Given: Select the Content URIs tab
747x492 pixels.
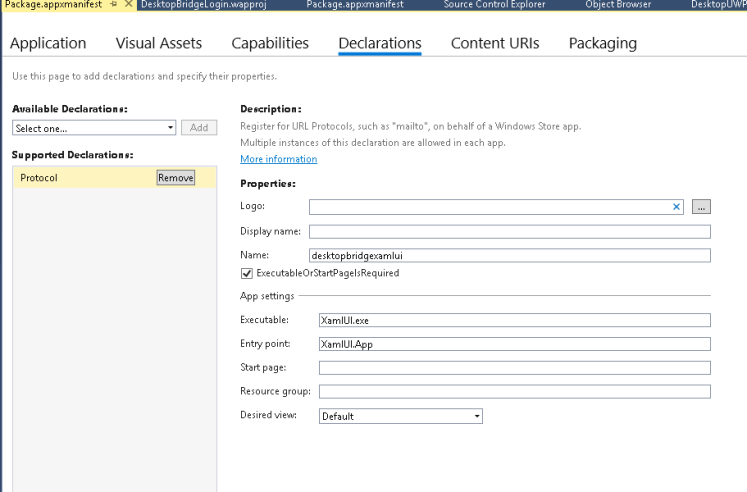Looking at the screenshot, I should tap(494, 43).
